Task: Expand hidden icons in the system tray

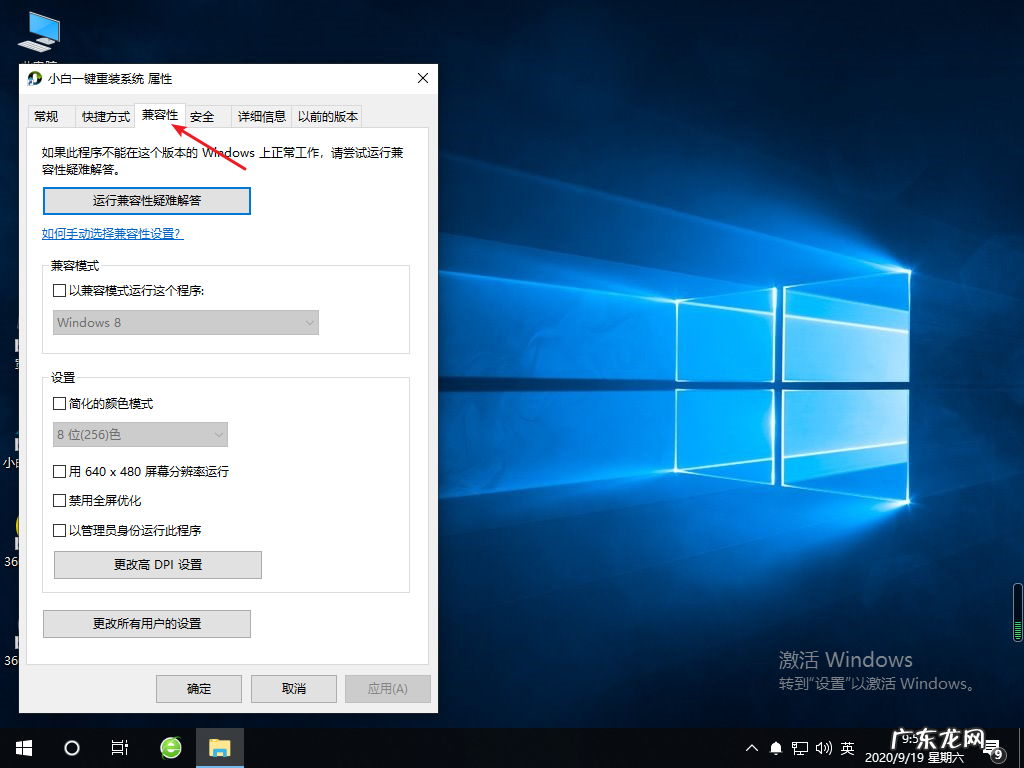Action: pos(751,747)
